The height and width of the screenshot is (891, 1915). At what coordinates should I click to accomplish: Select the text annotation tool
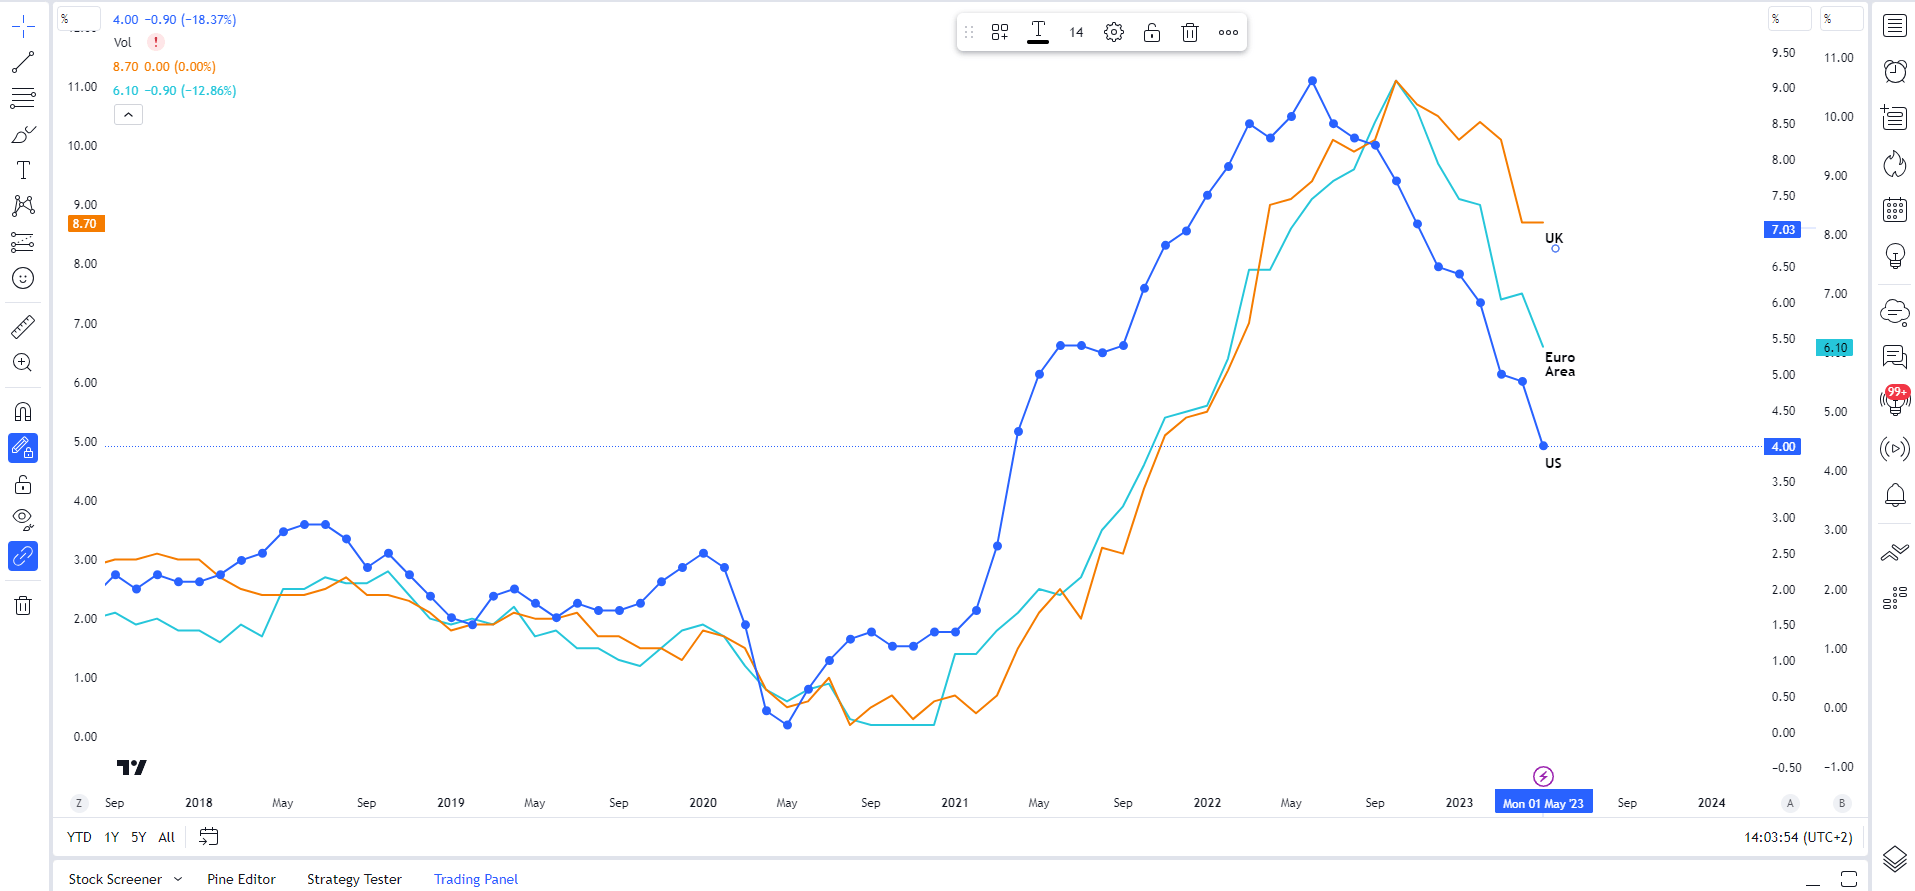pyautogui.click(x=23, y=170)
